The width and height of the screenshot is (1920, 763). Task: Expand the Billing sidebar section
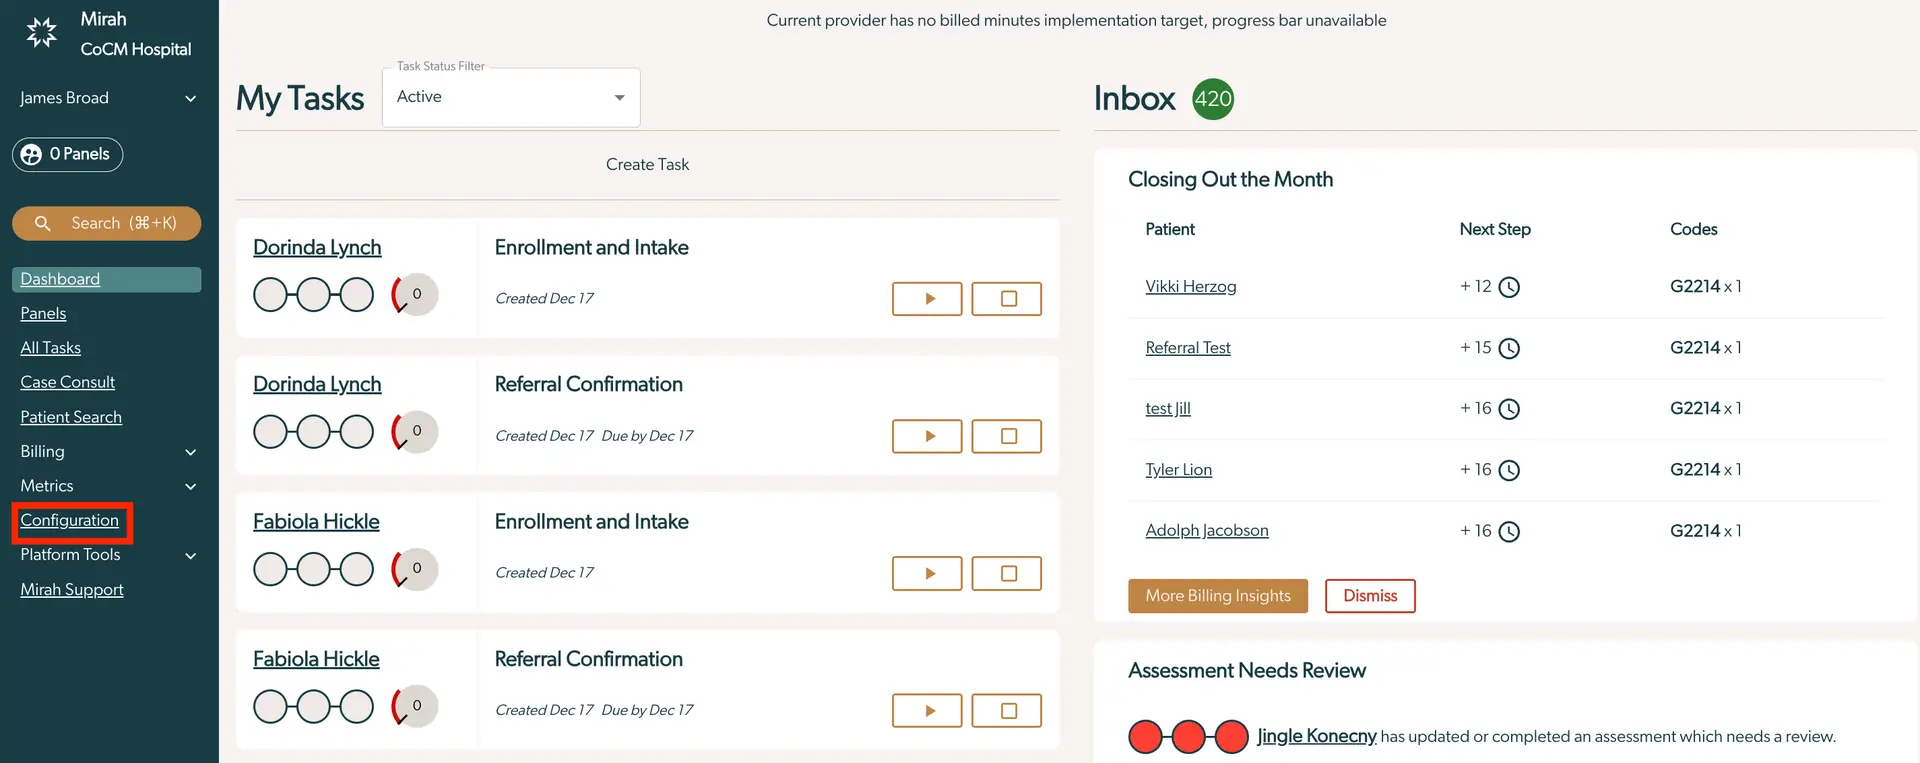pos(108,452)
